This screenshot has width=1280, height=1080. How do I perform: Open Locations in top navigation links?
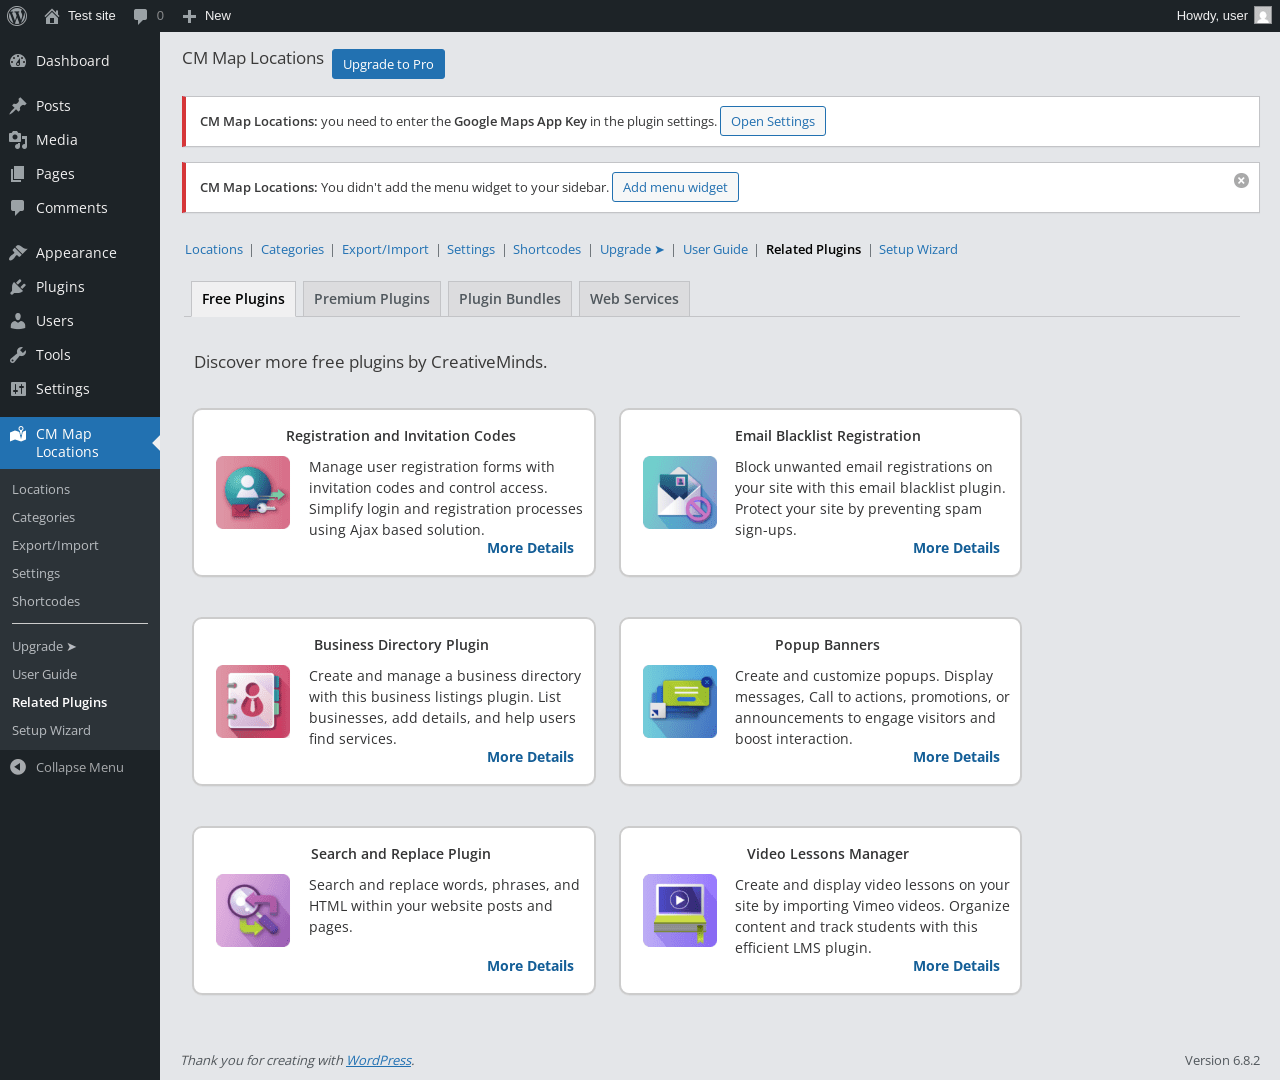pyautogui.click(x=214, y=250)
